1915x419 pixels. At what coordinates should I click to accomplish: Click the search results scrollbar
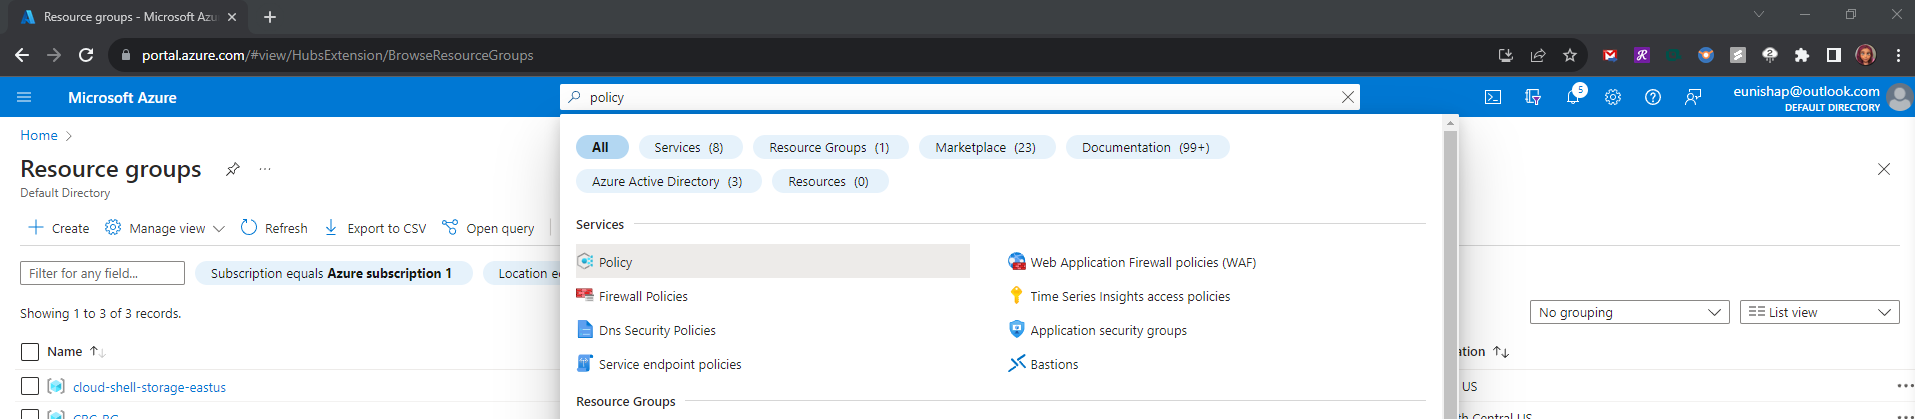1450,270
